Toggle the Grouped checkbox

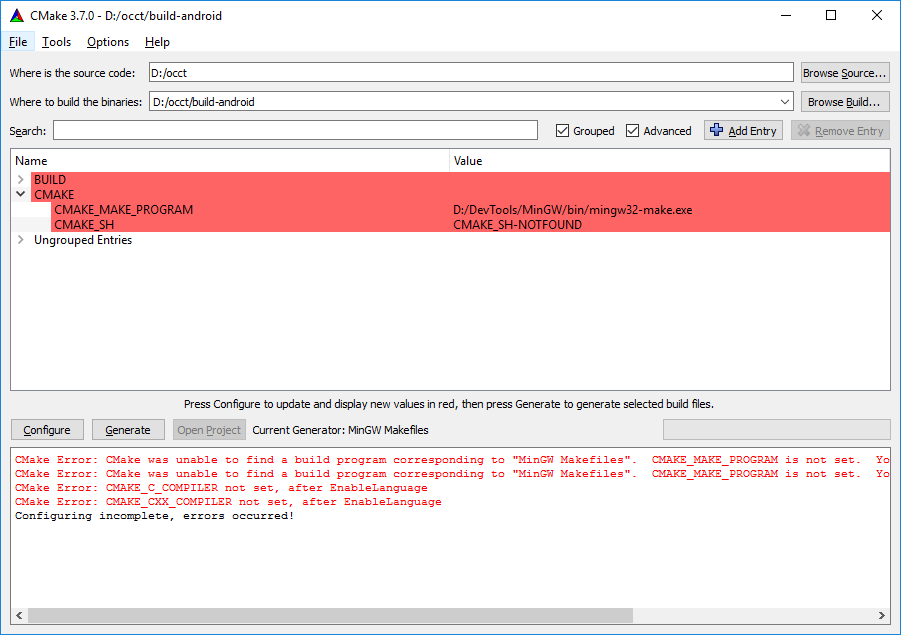click(x=562, y=131)
